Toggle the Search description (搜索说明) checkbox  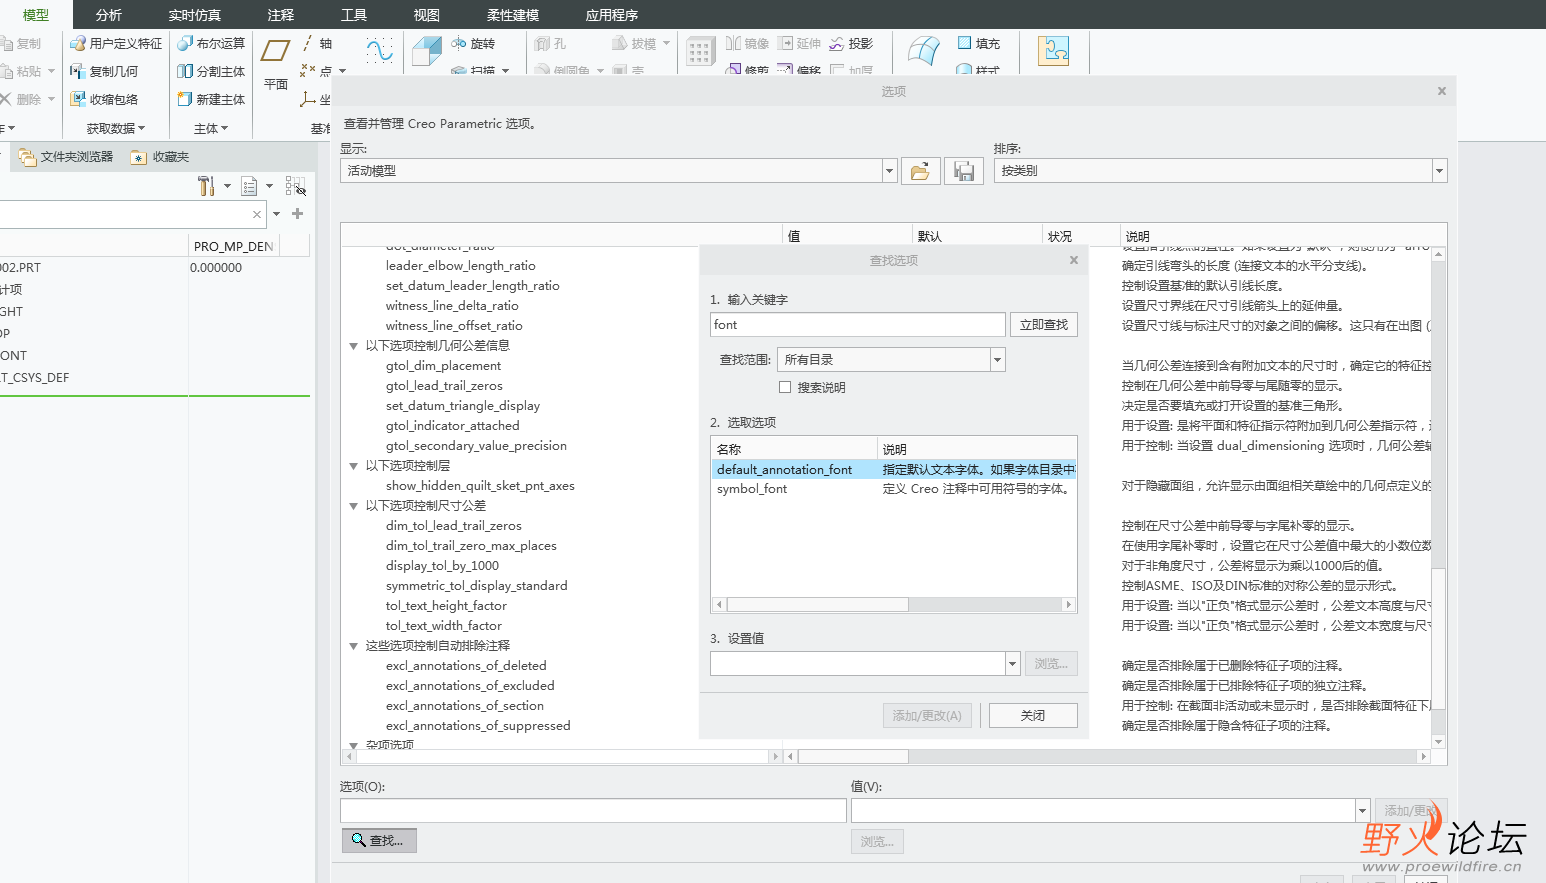785,387
